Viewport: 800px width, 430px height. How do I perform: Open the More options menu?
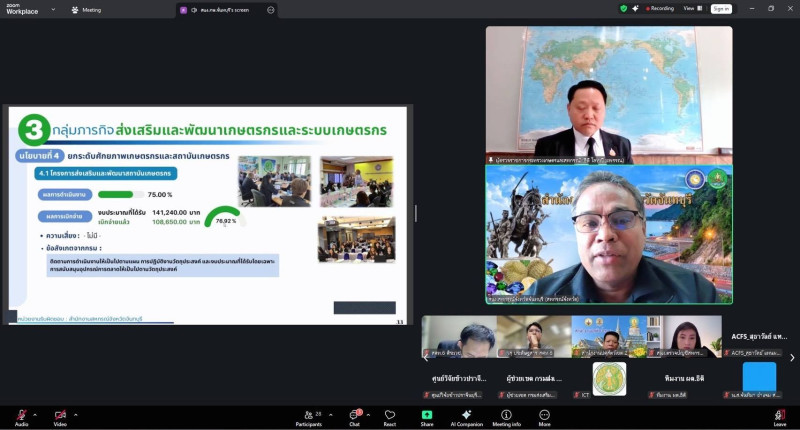(x=544, y=415)
